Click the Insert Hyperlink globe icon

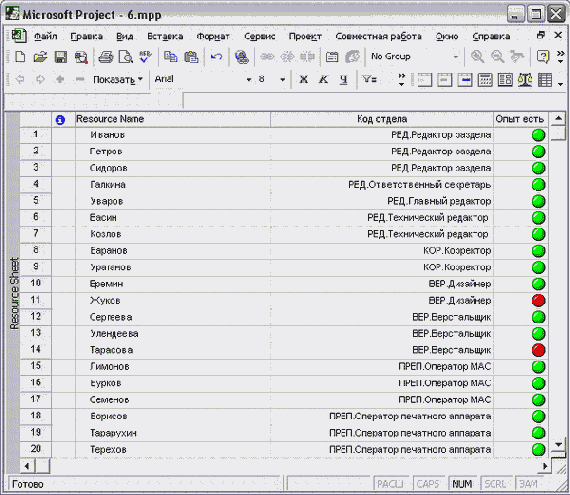click(242, 57)
